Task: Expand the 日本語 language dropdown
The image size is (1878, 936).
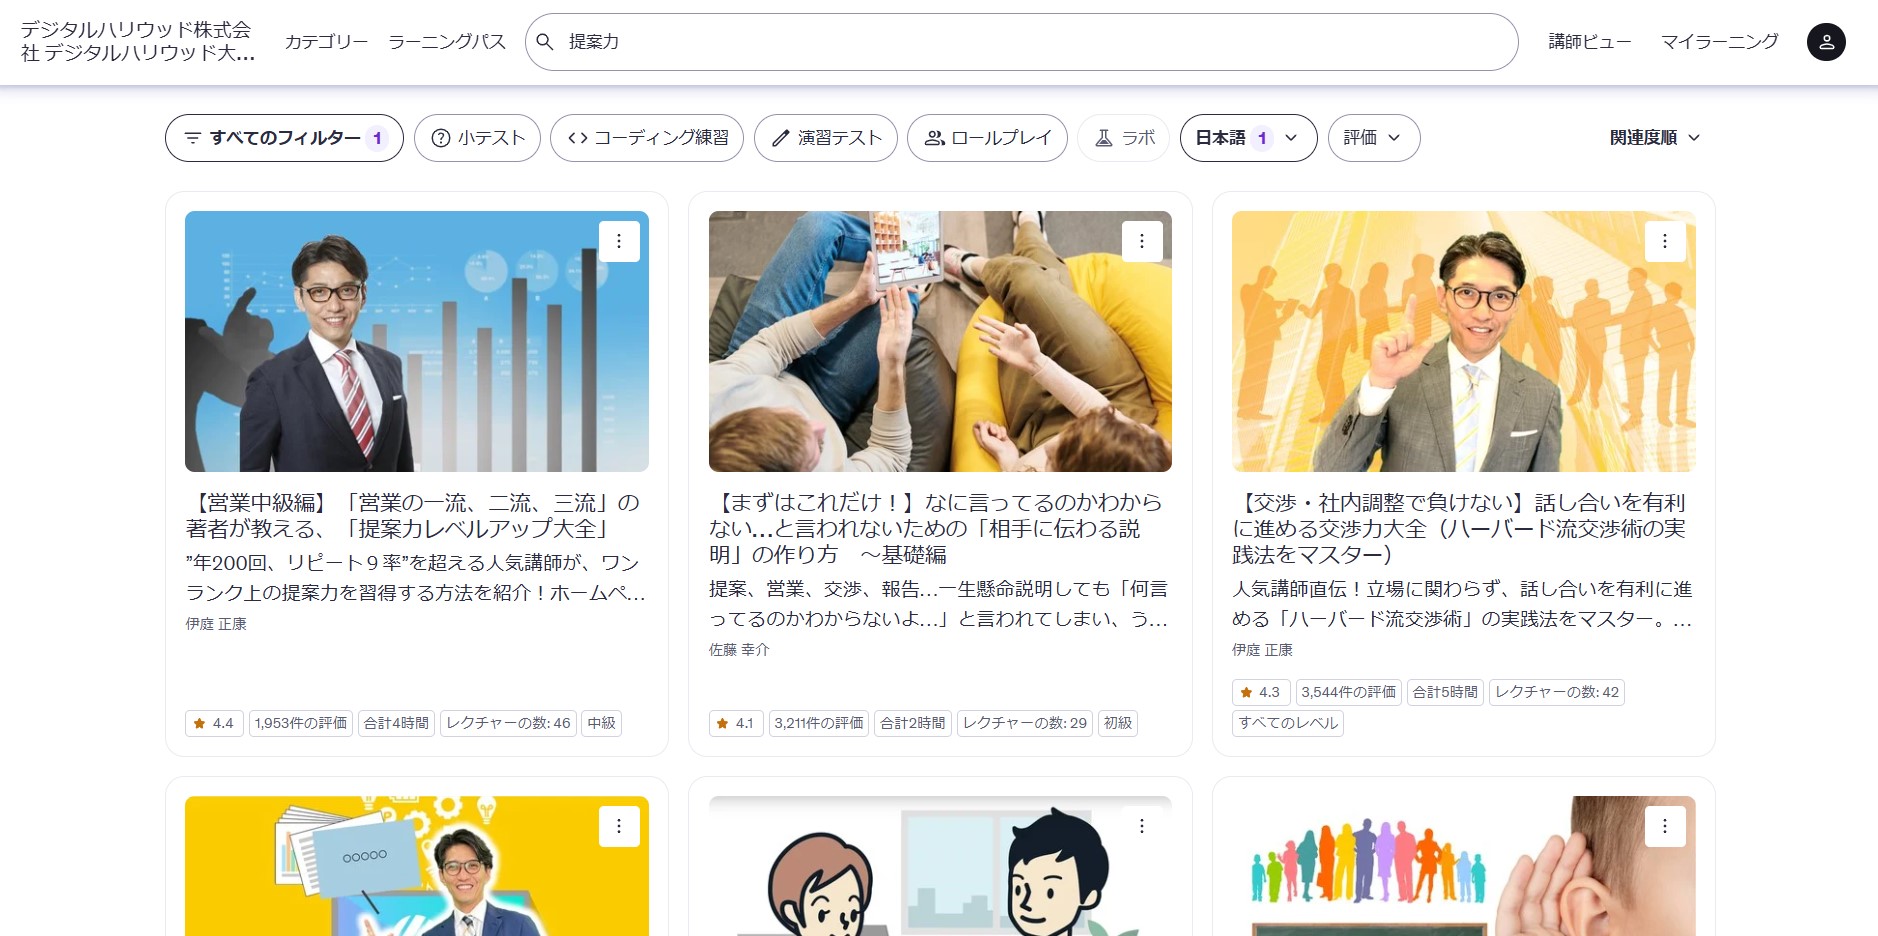Action: pyautogui.click(x=1247, y=138)
